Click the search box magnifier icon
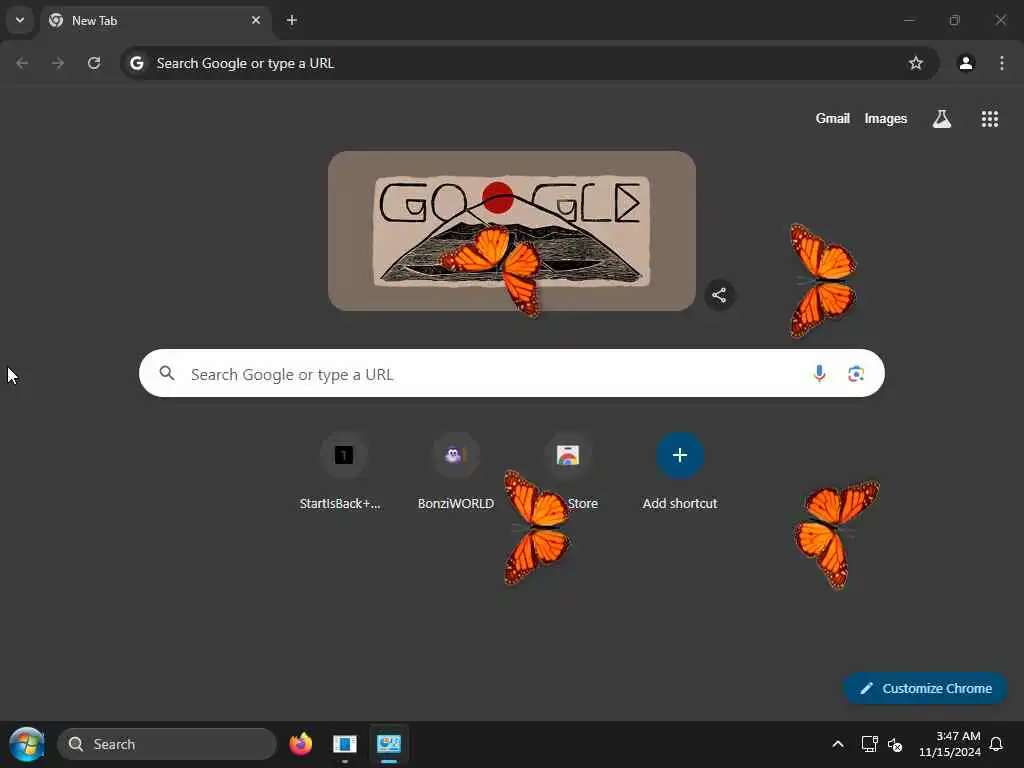1024x768 pixels. (167, 373)
